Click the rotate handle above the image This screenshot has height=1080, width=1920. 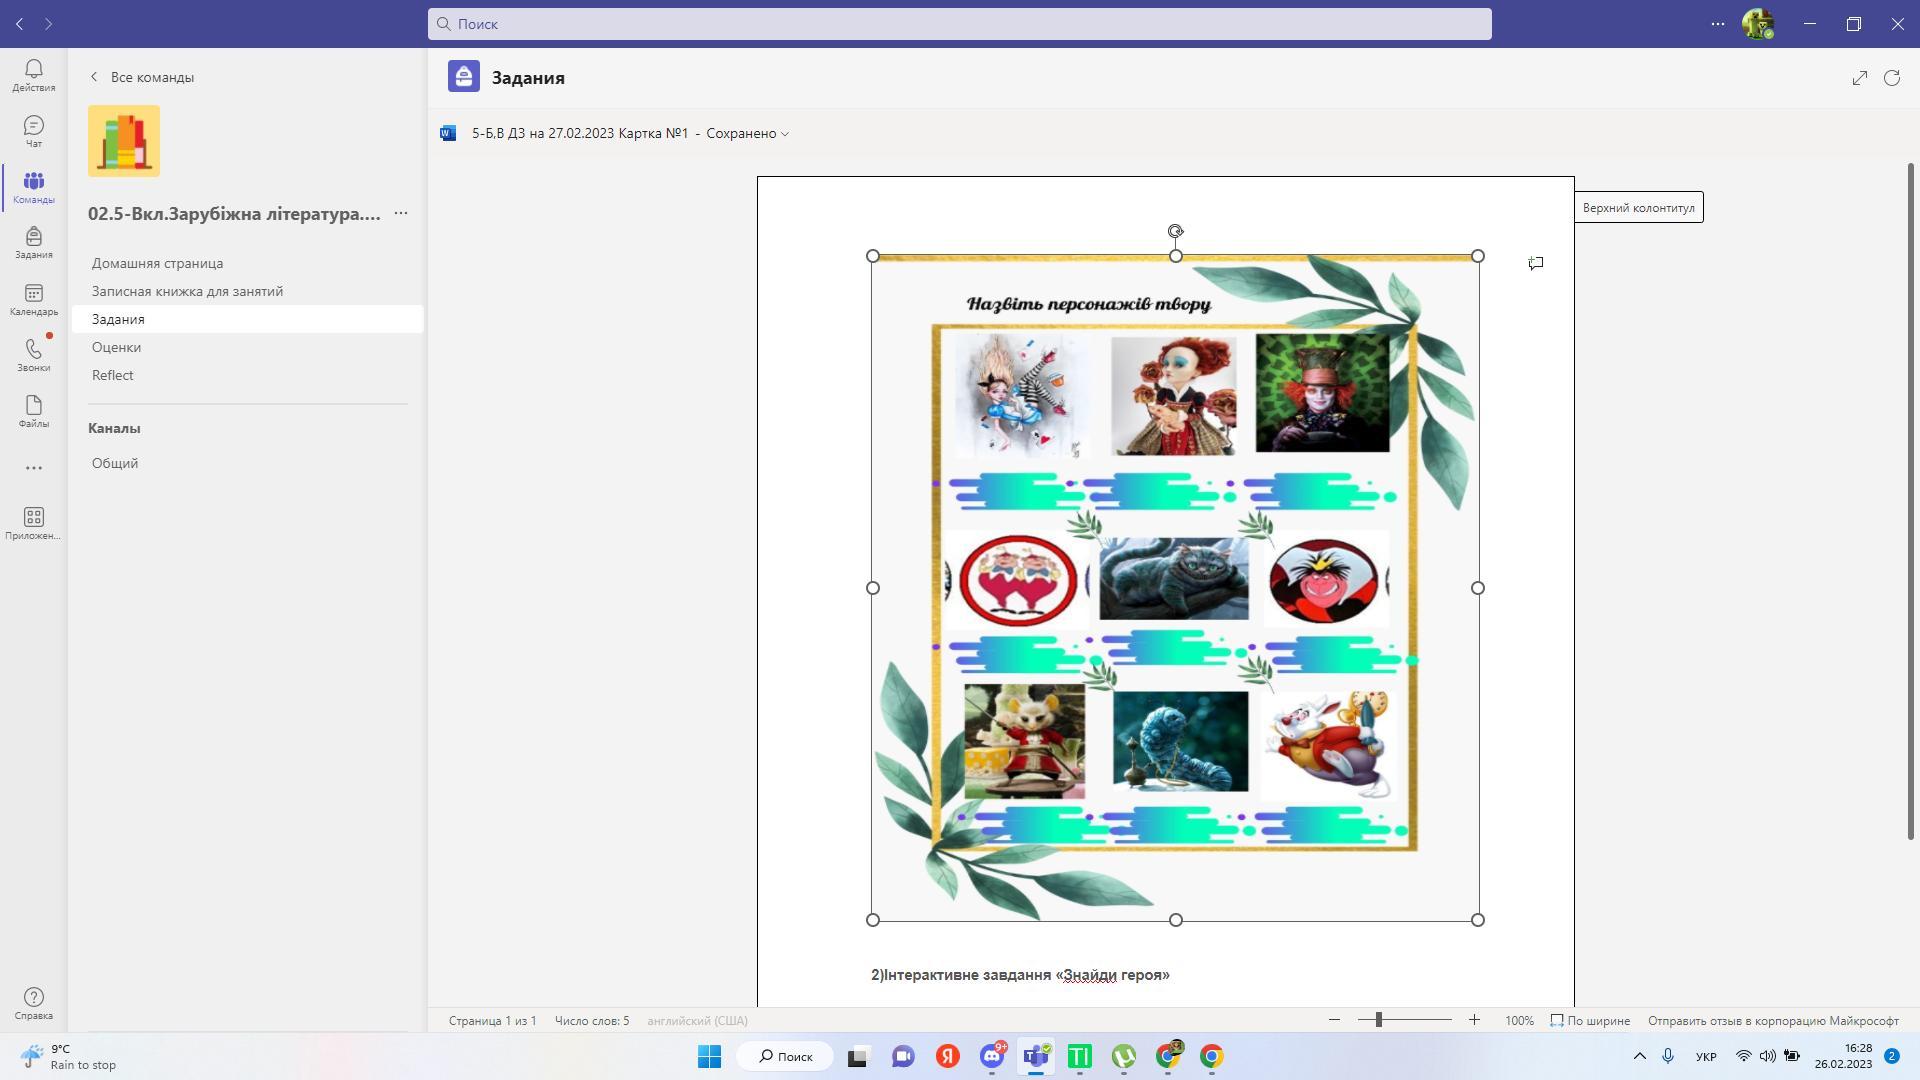click(x=1176, y=231)
